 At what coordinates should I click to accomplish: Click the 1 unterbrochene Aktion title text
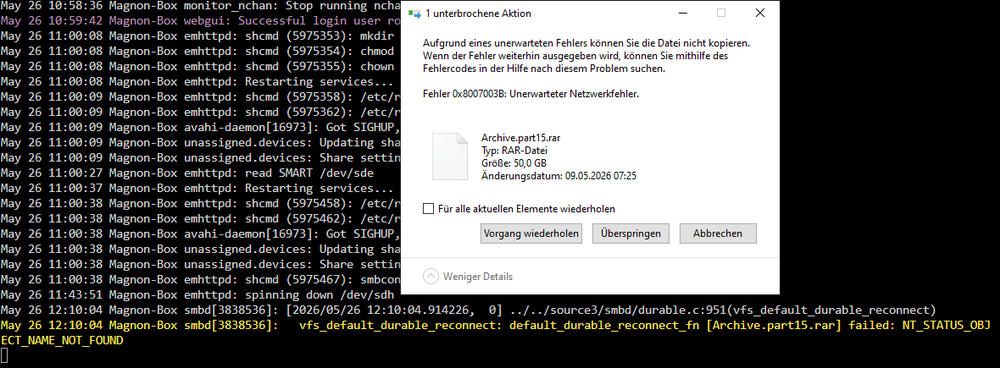click(x=478, y=13)
